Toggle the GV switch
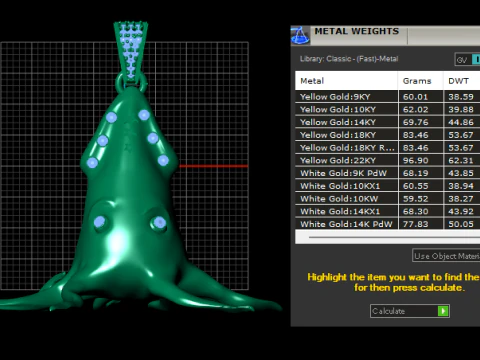Screen dimensions: 480x360 (x=467, y=59)
